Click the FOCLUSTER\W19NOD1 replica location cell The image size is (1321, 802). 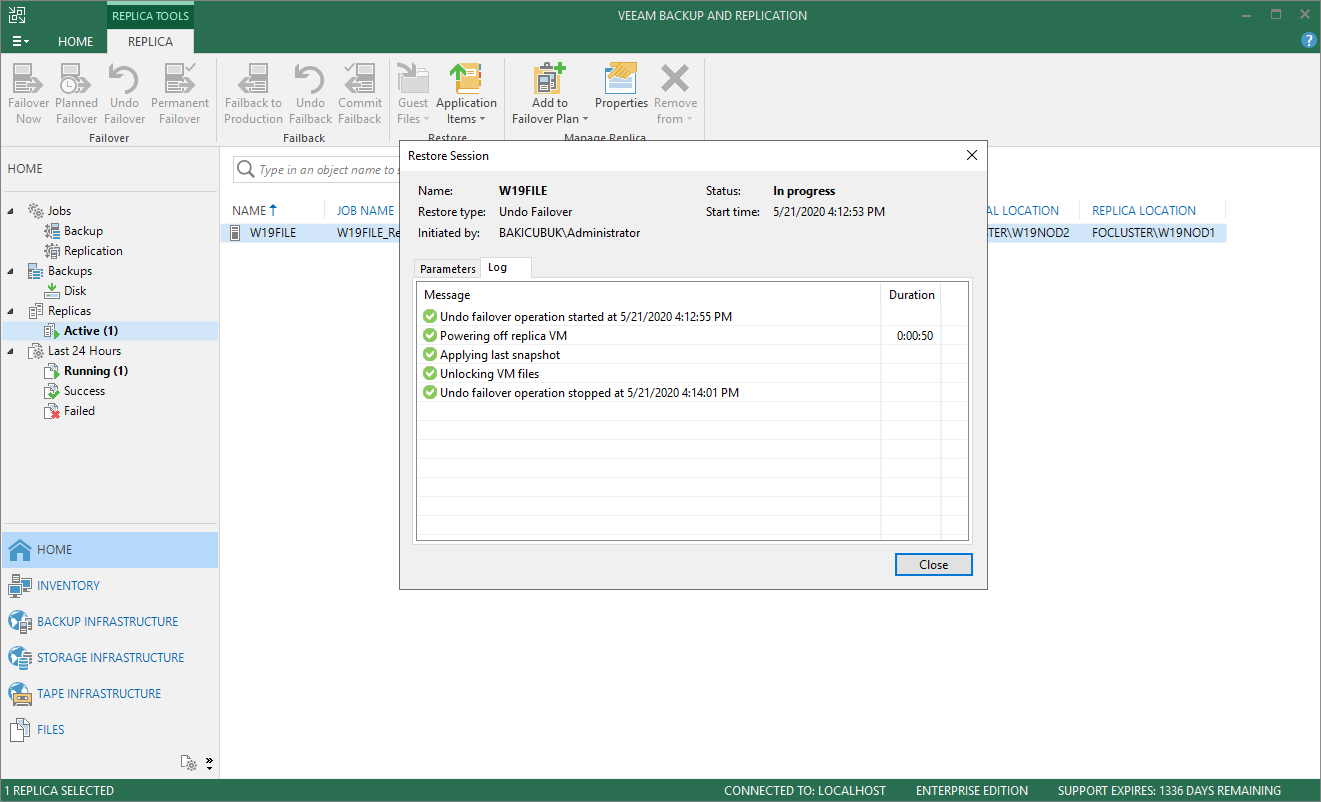tap(1152, 233)
